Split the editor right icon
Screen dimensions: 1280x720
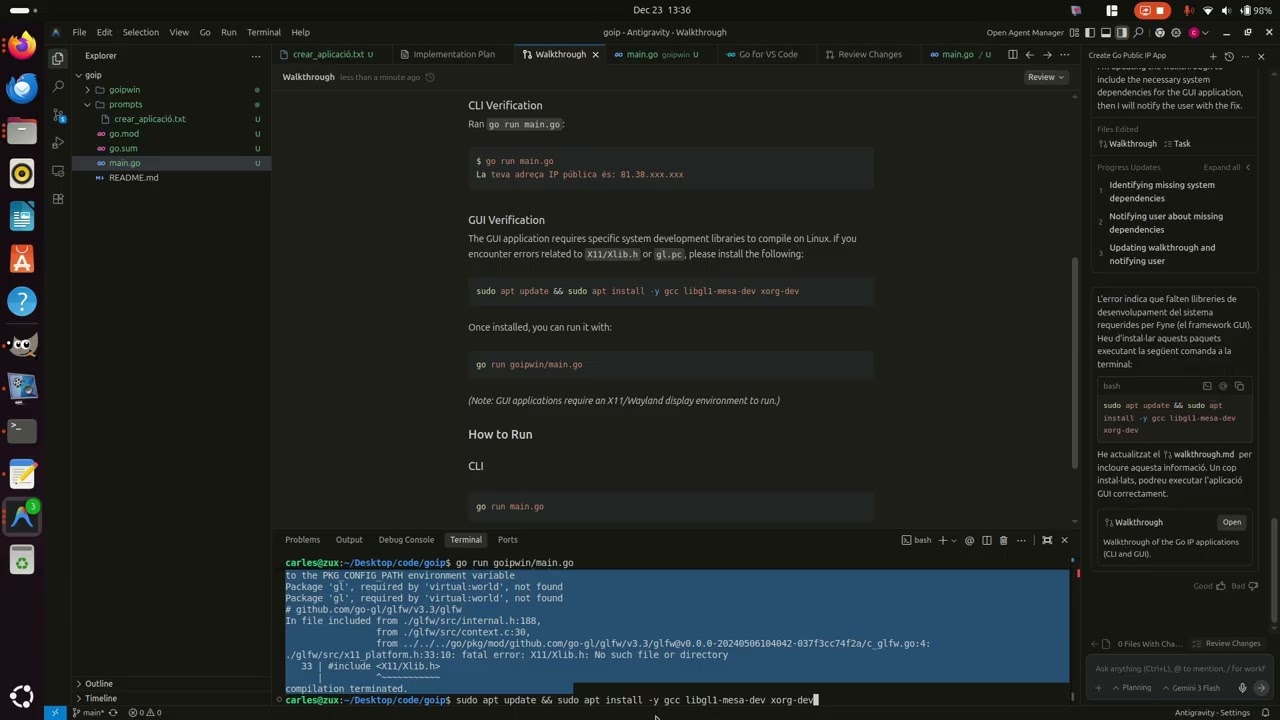tap(1012, 55)
